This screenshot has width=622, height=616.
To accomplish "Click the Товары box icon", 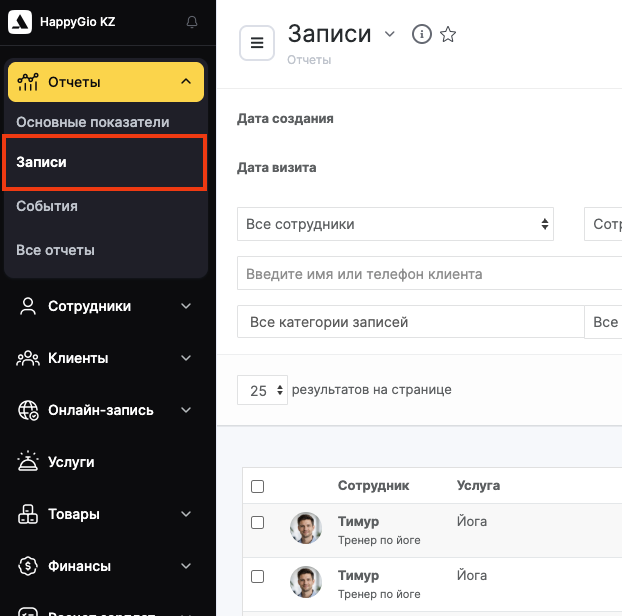I will (28, 514).
